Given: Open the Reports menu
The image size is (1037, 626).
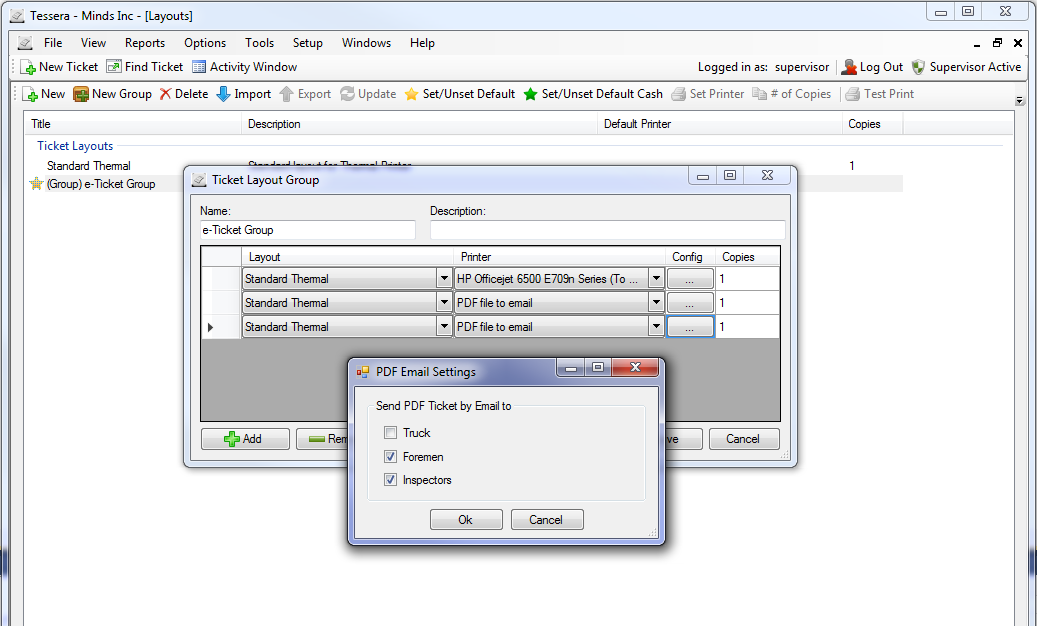Looking at the screenshot, I should point(145,43).
